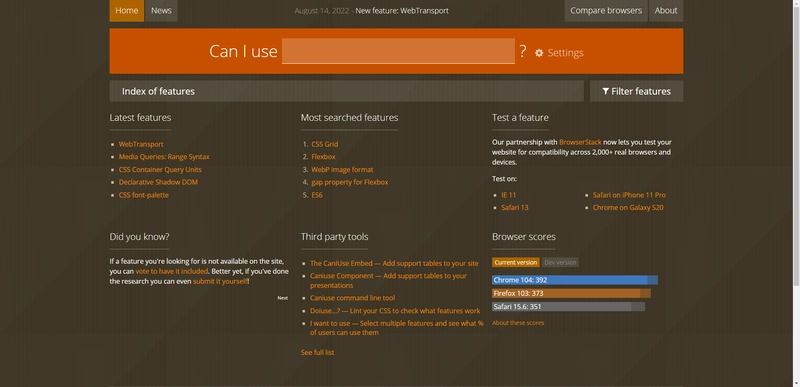Select the Current version scores toggle
The height and width of the screenshot is (387, 800).
[516, 263]
